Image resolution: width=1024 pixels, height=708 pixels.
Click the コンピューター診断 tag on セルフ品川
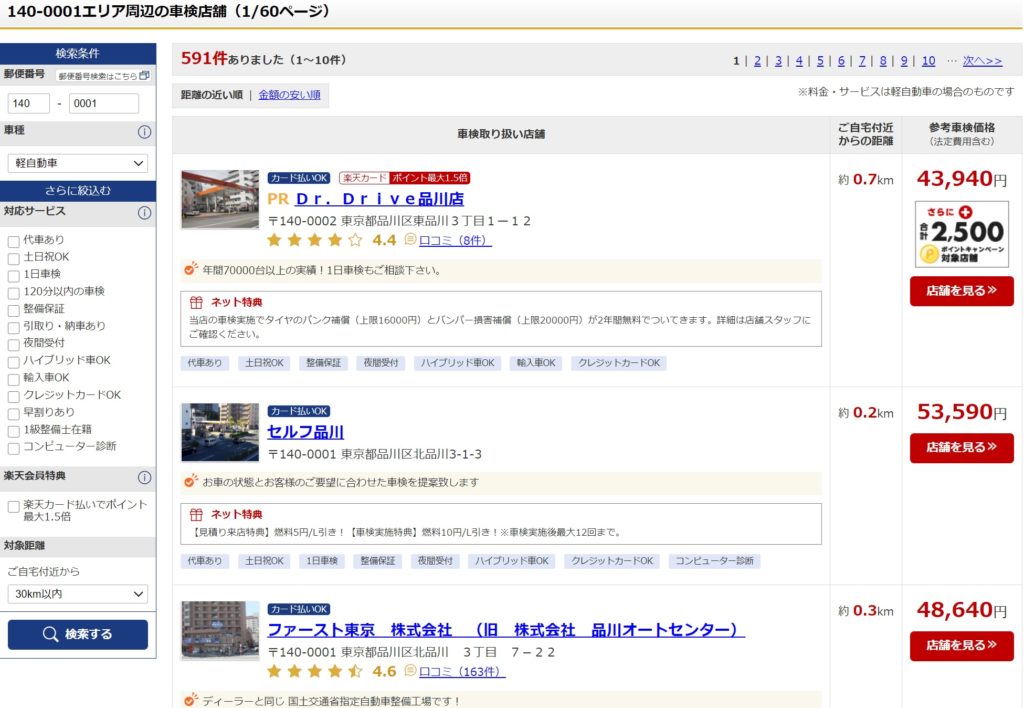714,560
